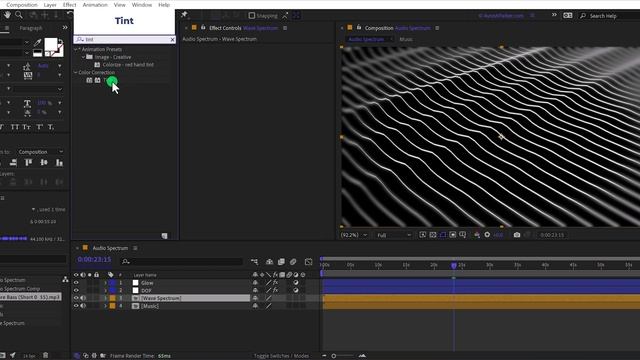Viewport: 640px width, 360px height.
Task: Click the current time indicator playhead
Action: coord(454,266)
